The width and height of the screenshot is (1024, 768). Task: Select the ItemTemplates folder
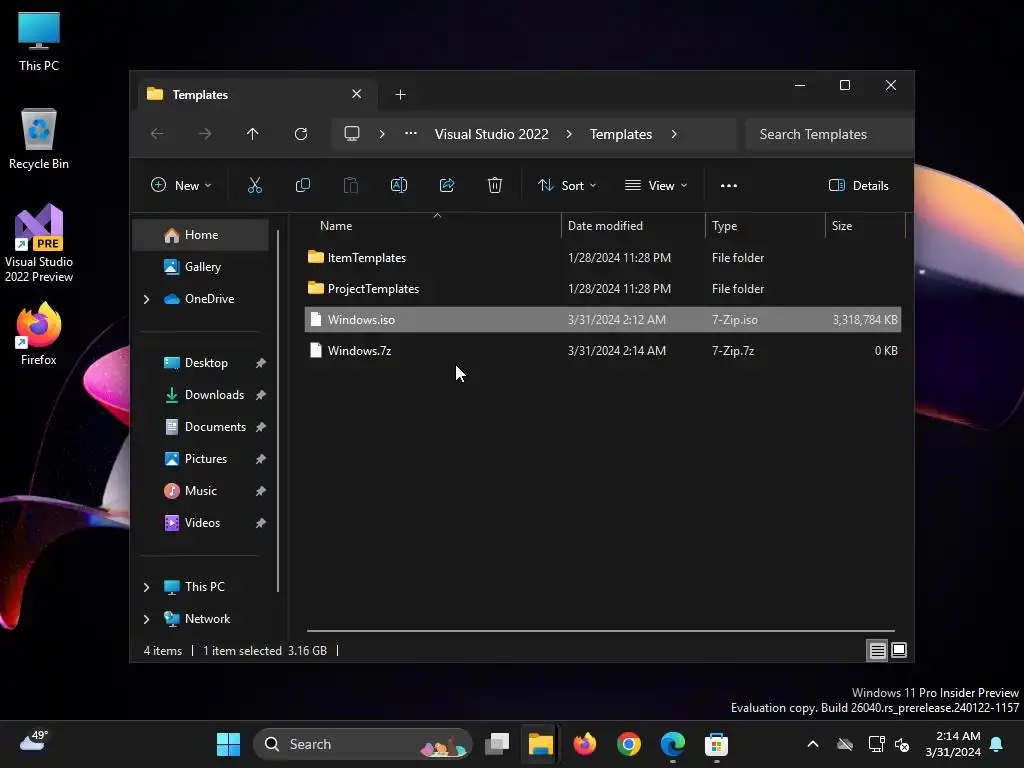point(603,258)
